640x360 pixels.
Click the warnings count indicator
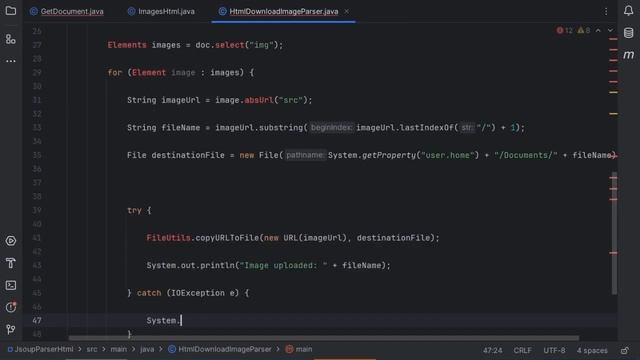584,31
